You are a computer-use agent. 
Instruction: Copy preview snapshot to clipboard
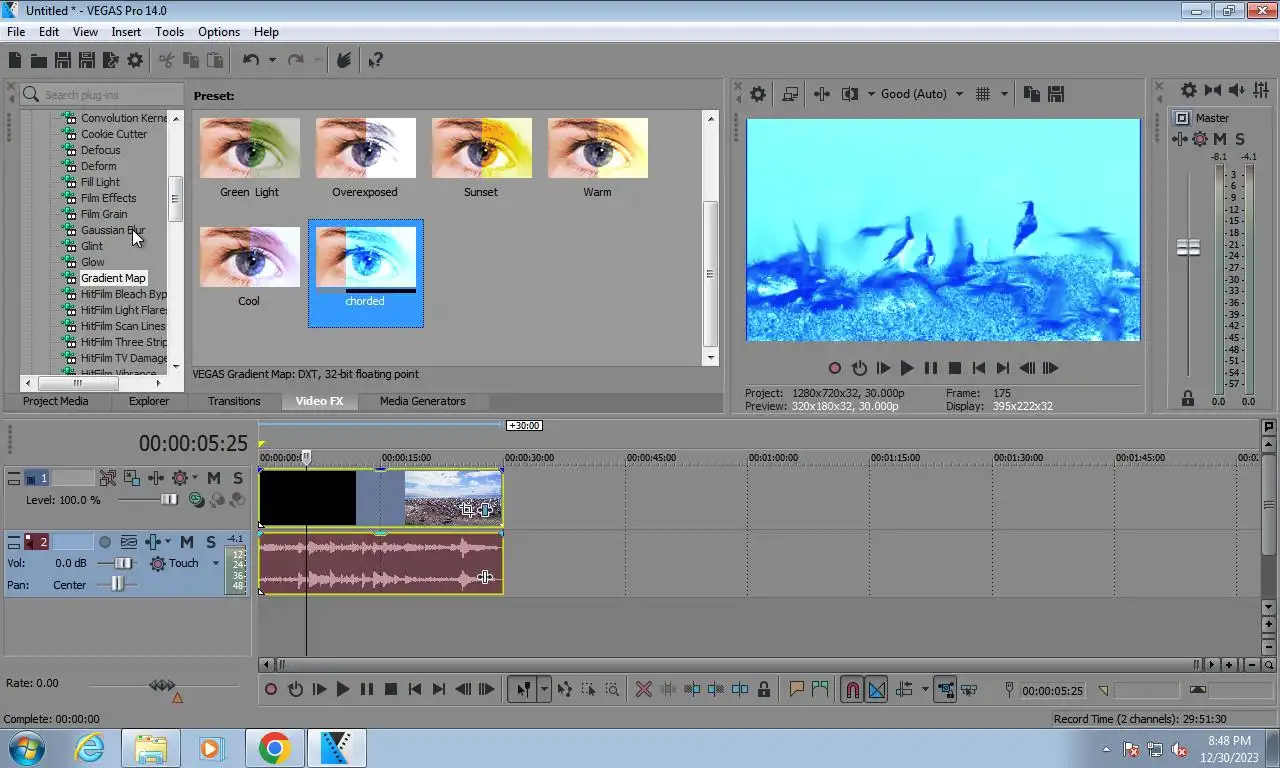pyautogui.click(x=1032, y=94)
